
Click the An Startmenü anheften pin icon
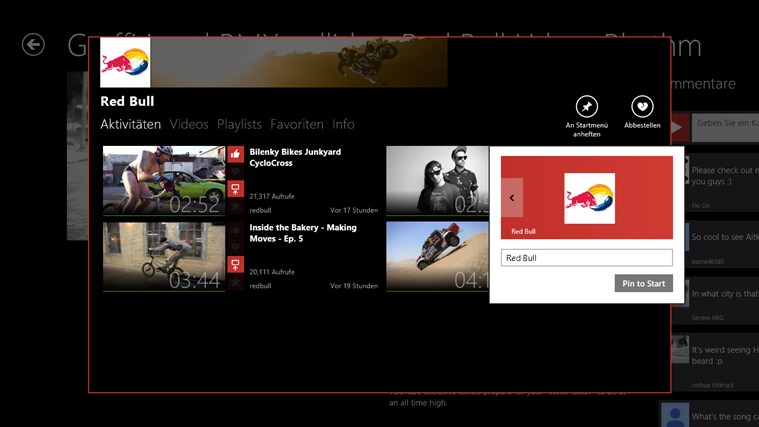(586, 107)
